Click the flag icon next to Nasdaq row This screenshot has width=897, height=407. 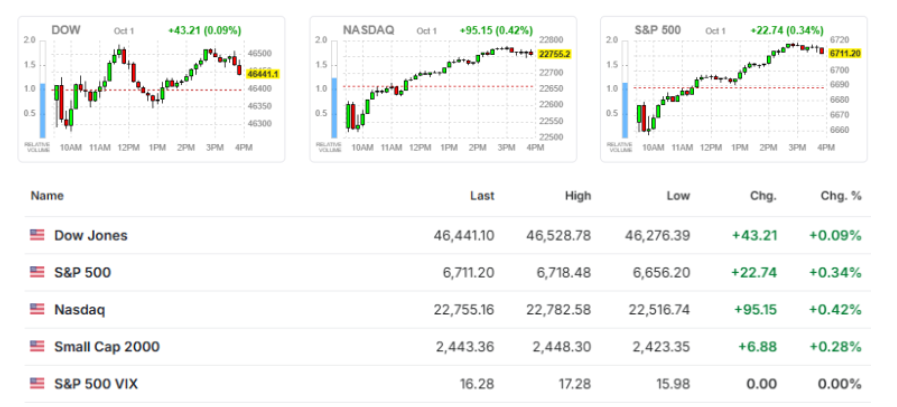pyautogui.click(x=37, y=310)
